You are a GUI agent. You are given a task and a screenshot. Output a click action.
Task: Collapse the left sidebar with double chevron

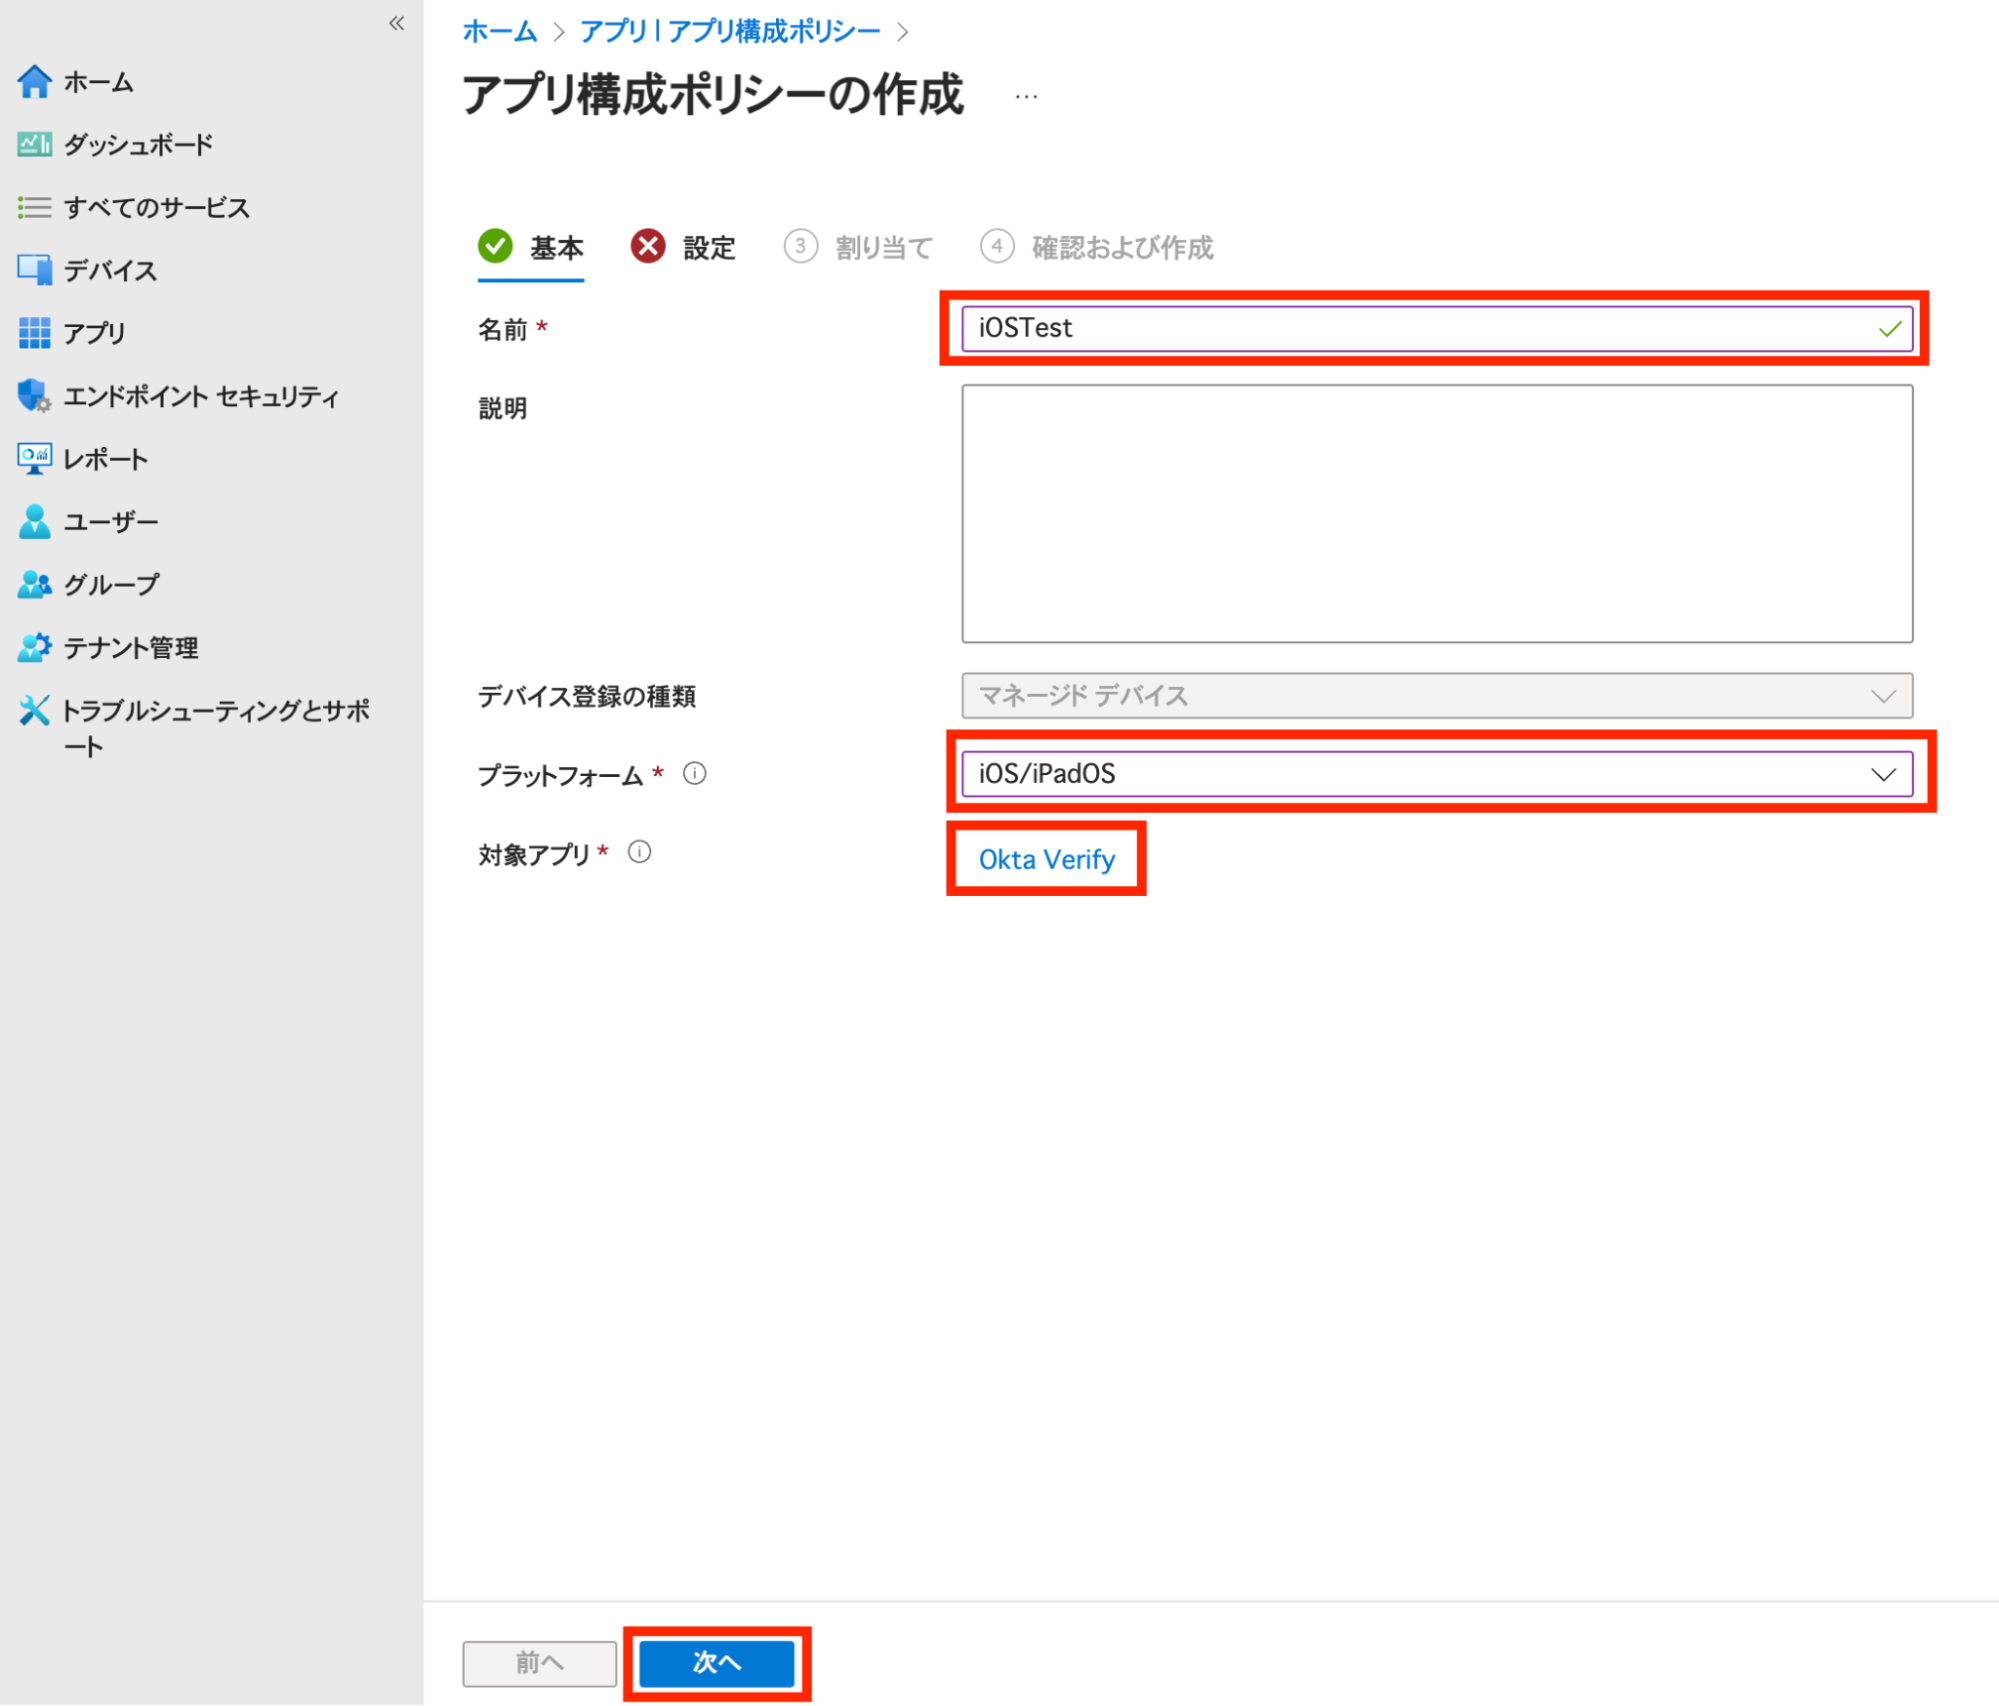coord(397,23)
